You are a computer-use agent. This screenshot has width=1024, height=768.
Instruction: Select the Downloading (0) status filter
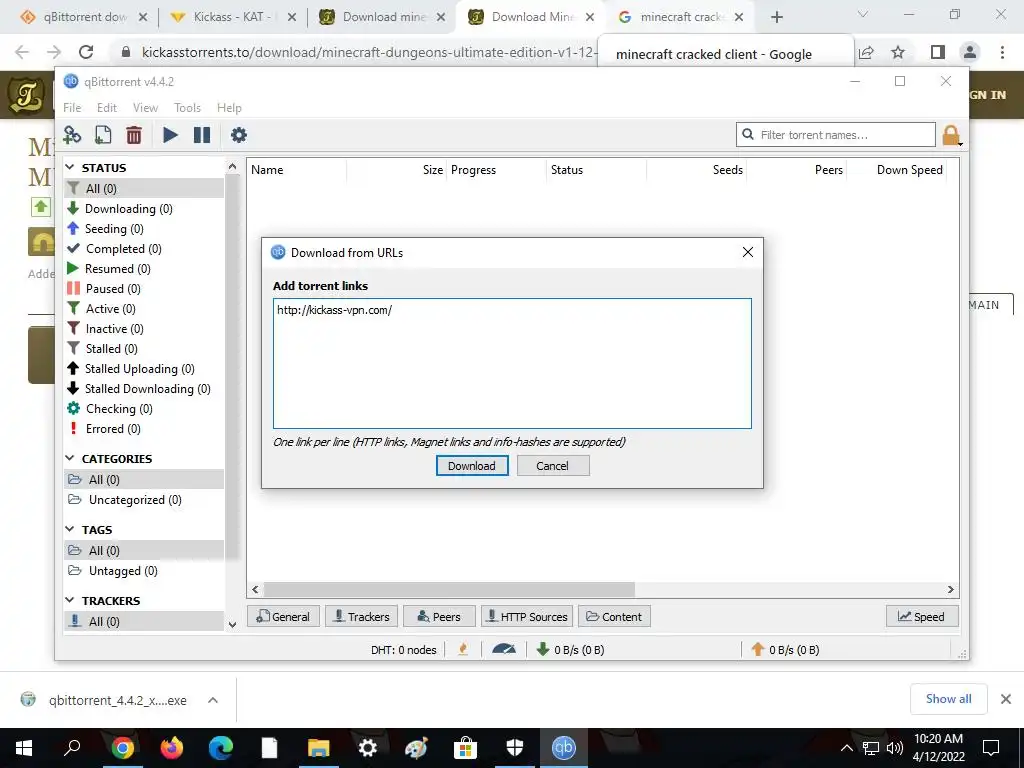129,209
